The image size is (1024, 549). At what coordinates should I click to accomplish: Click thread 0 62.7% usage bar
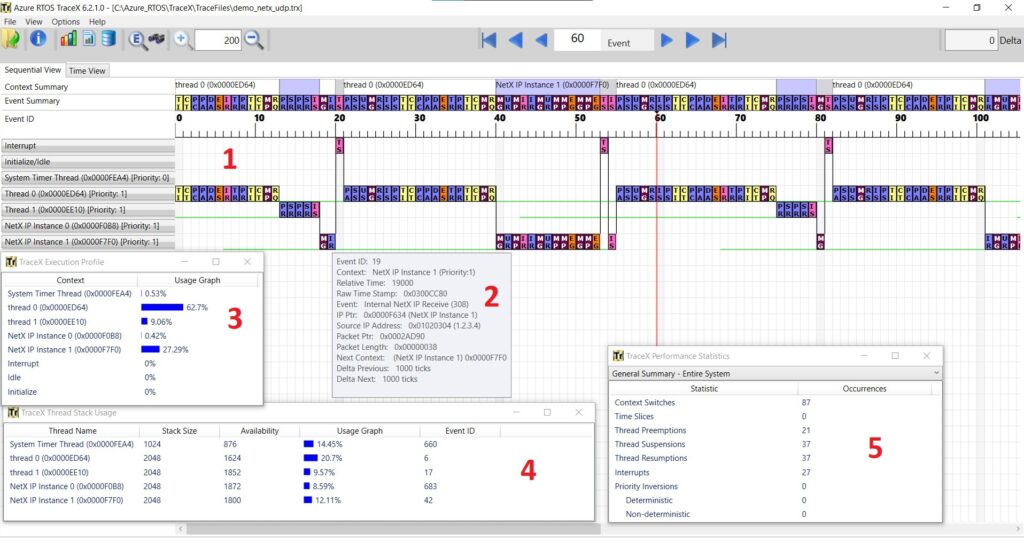[162, 307]
